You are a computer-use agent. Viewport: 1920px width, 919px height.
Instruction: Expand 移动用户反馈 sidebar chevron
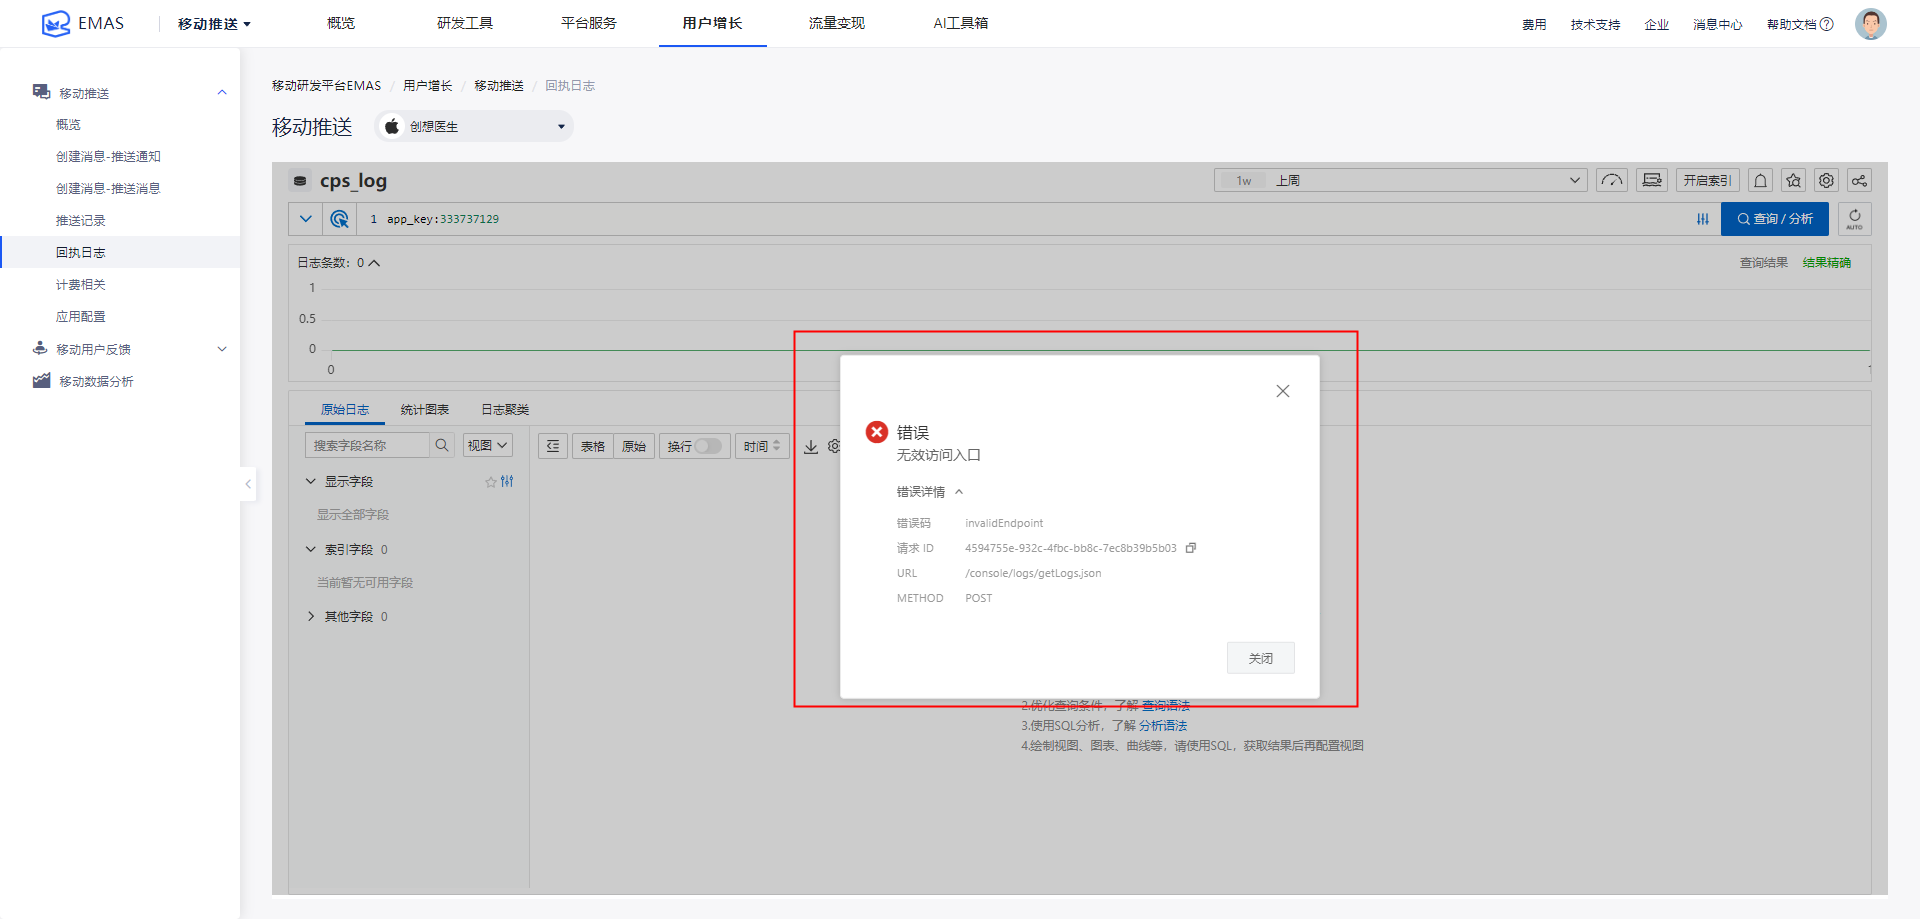tap(222, 348)
